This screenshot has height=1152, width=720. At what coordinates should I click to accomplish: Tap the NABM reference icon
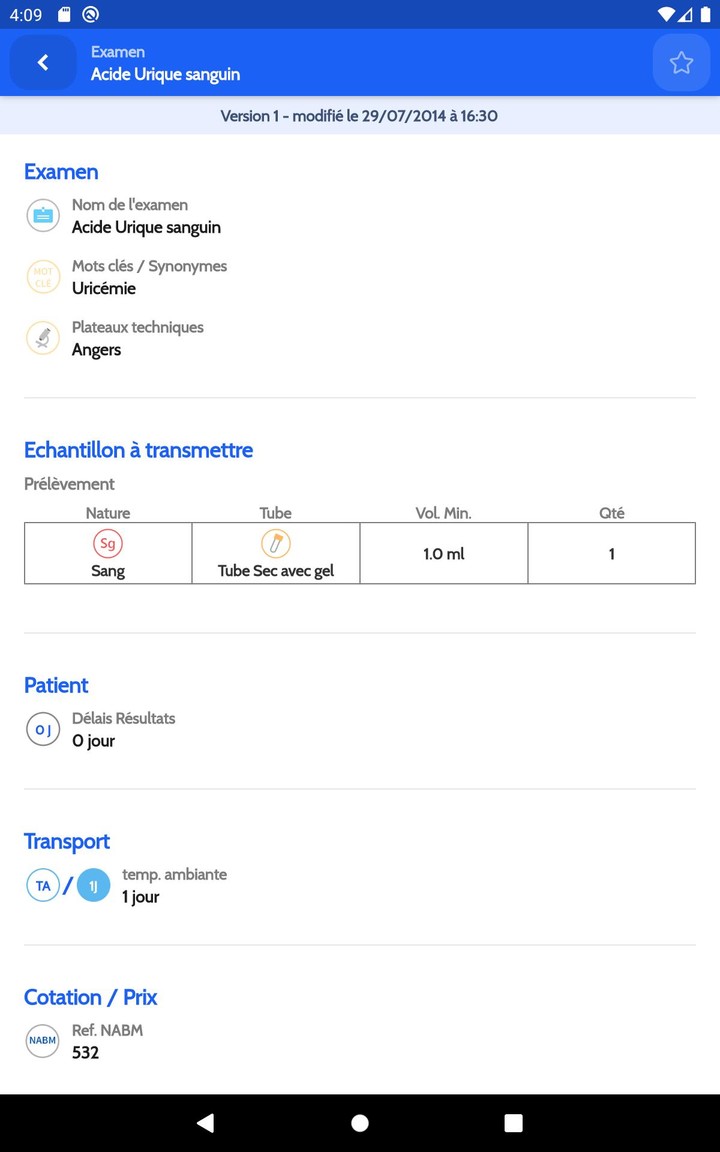42,1040
